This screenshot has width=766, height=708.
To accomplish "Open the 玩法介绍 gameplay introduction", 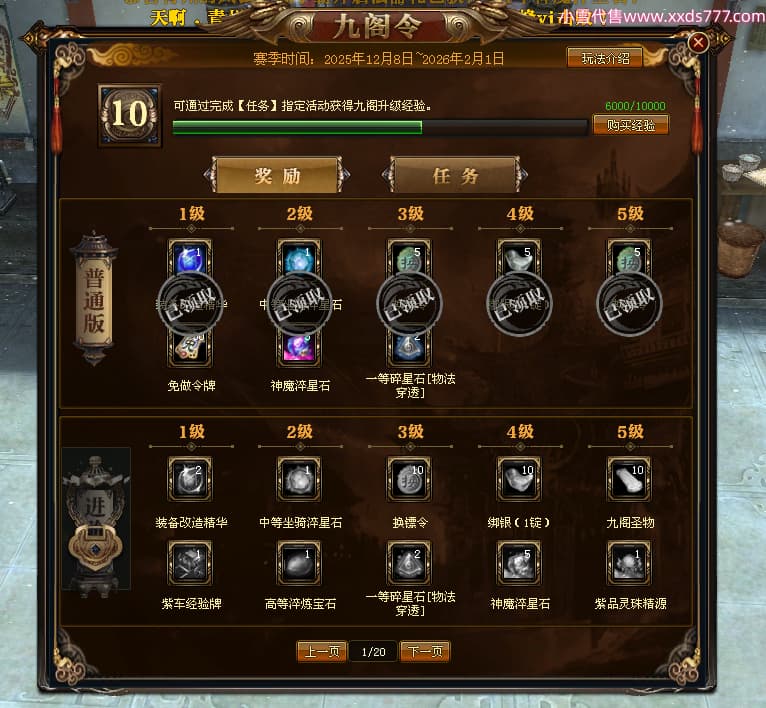I will [x=605, y=58].
